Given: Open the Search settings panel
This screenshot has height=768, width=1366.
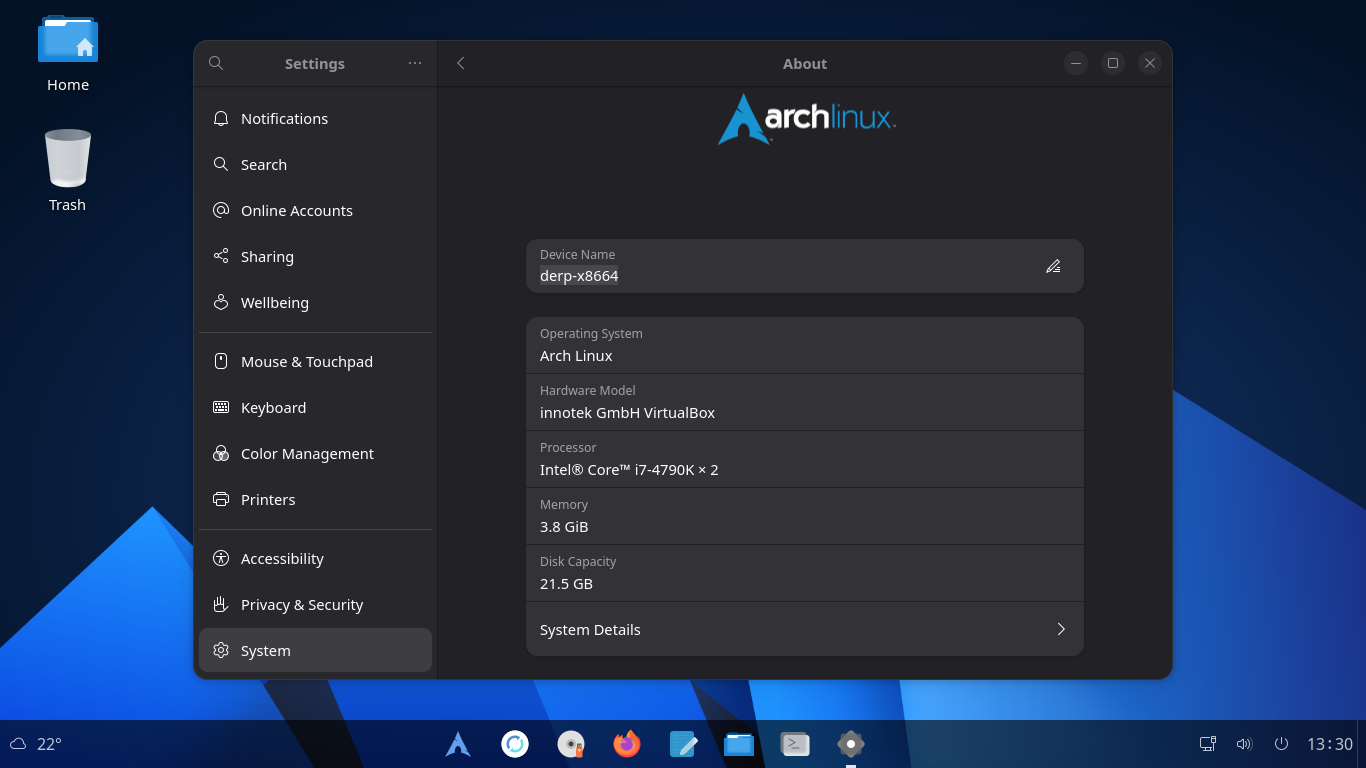Looking at the screenshot, I should click(315, 164).
